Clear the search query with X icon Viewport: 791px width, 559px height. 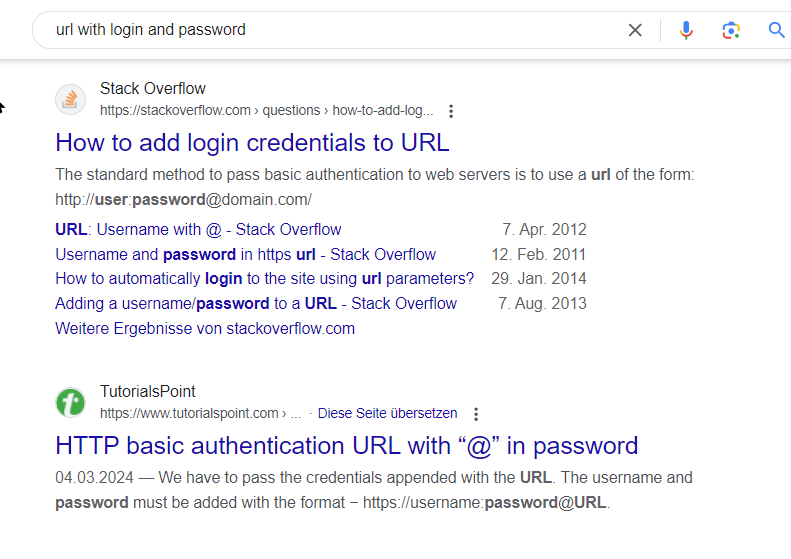pos(635,30)
